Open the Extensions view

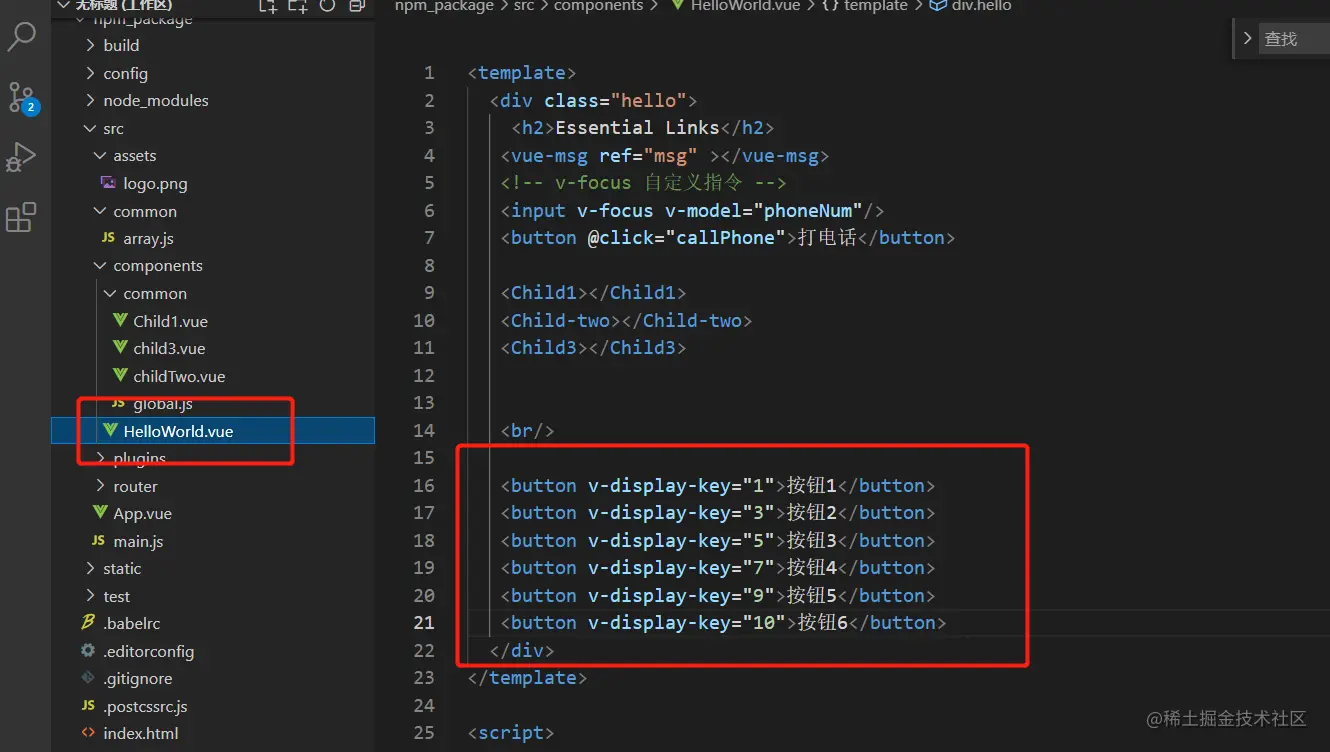click(x=21, y=217)
